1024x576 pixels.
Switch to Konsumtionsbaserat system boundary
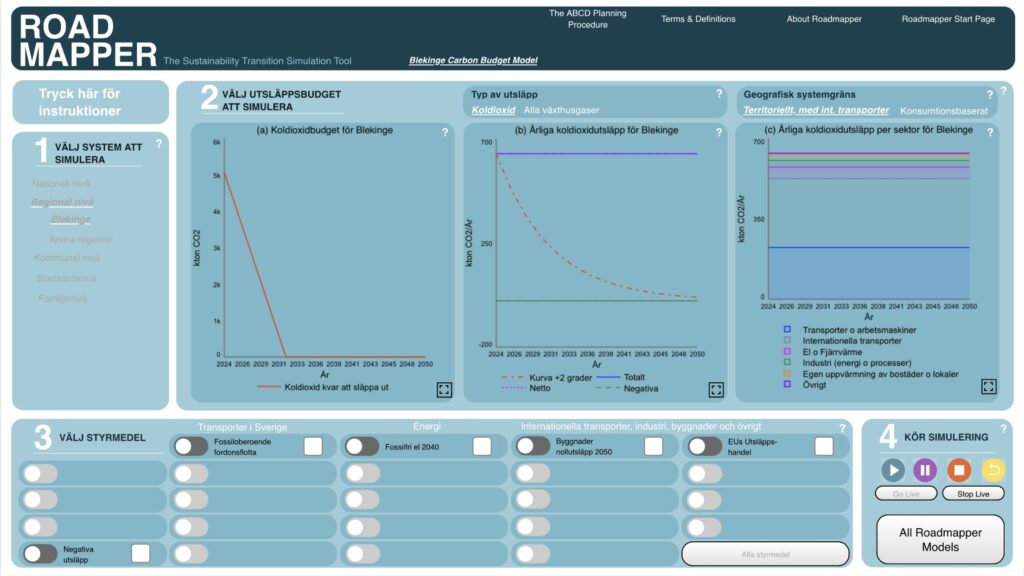pyautogui.click(x=943, y=110)
